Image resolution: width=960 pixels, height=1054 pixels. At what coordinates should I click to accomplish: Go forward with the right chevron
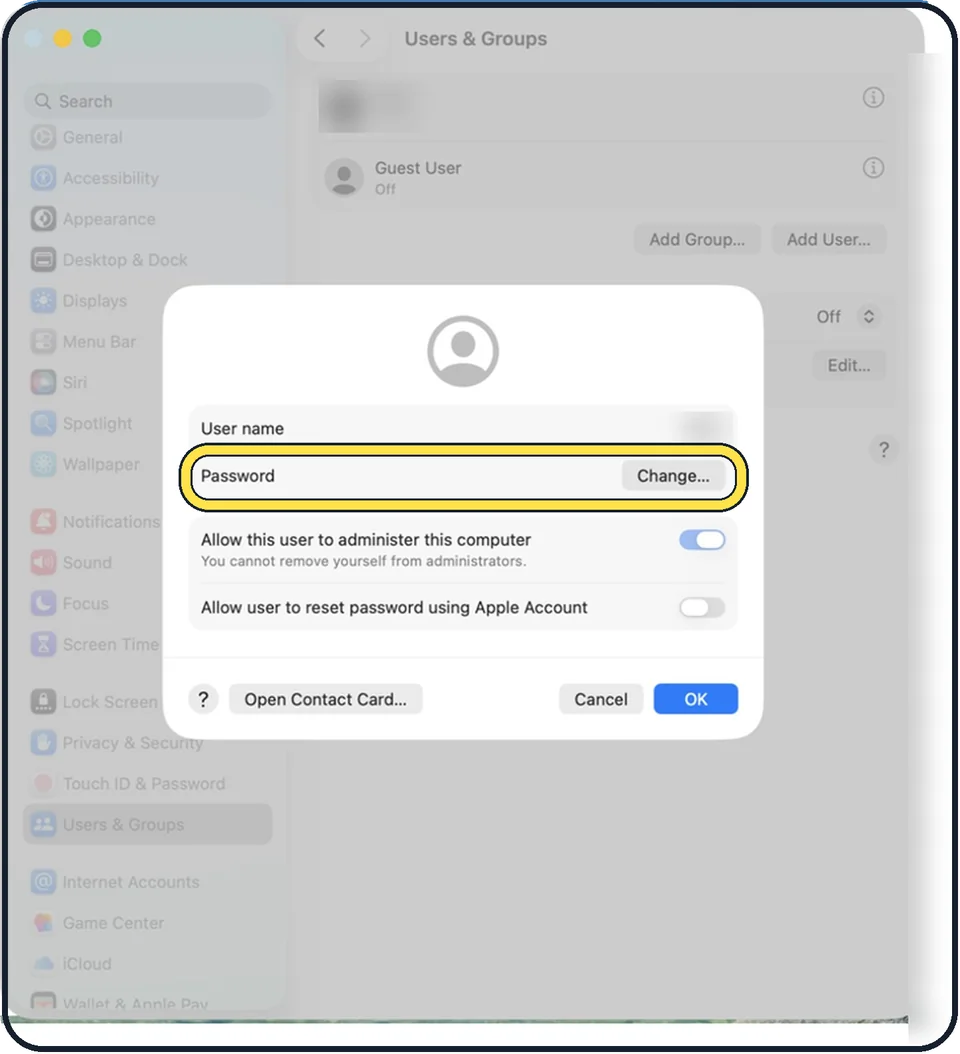pyautogui.click(x=365, y=39)
